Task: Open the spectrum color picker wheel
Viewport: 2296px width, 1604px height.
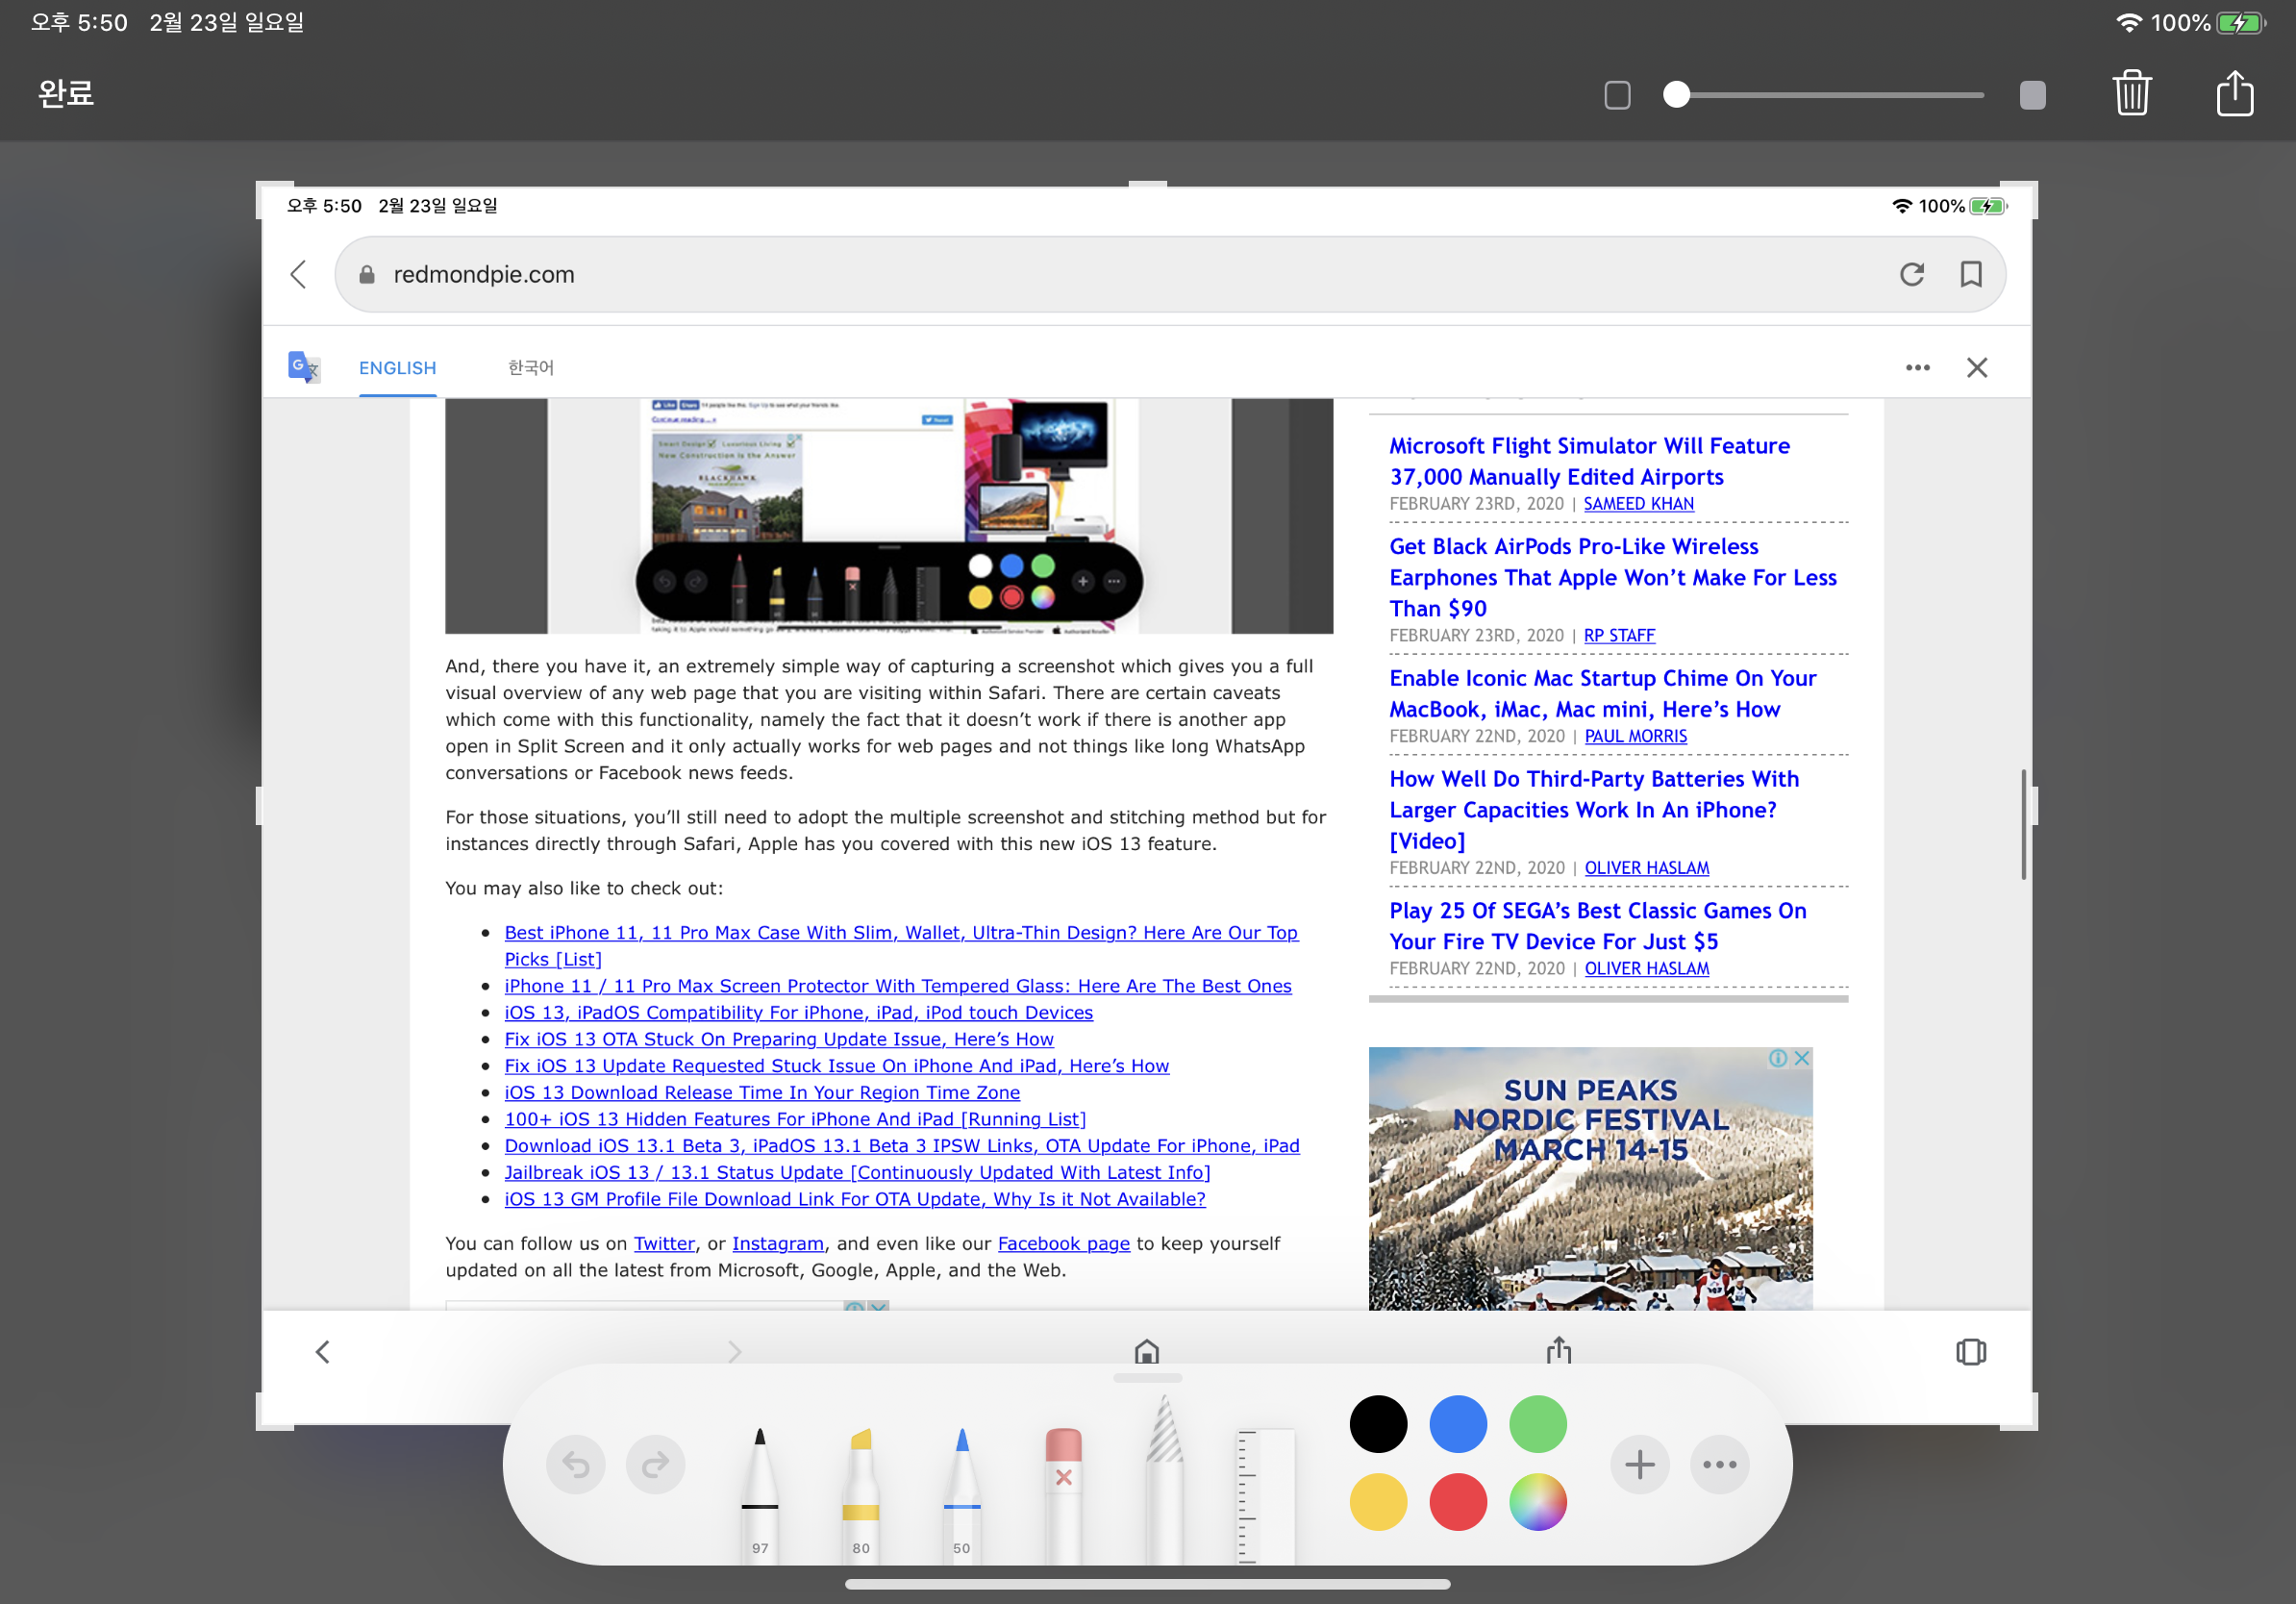Action: pyautogui.click(x=1537, y=1502)
